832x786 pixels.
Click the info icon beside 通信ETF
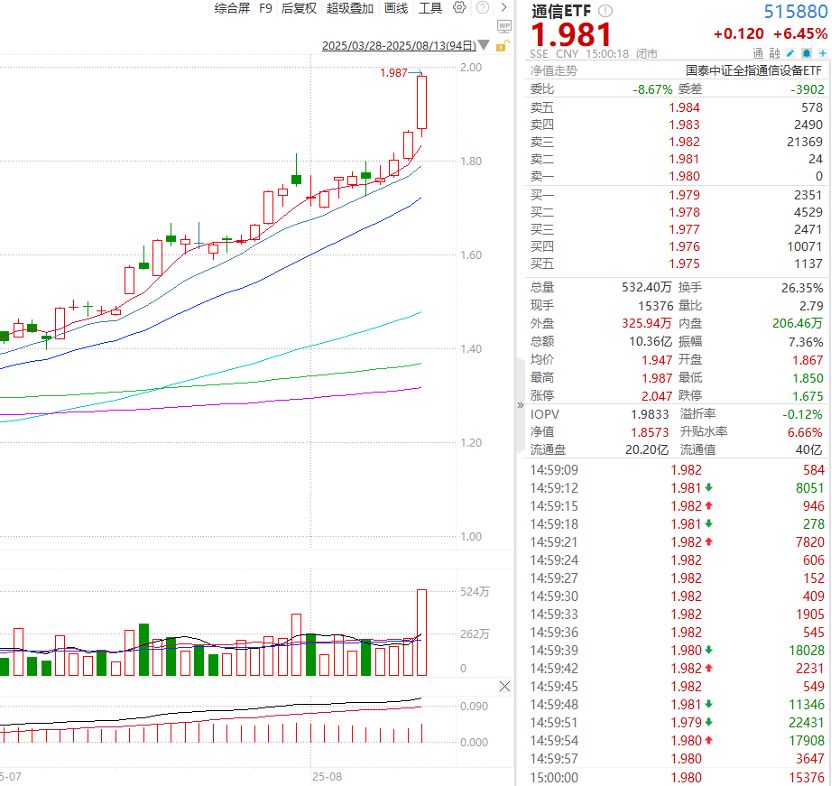[604, 10]
